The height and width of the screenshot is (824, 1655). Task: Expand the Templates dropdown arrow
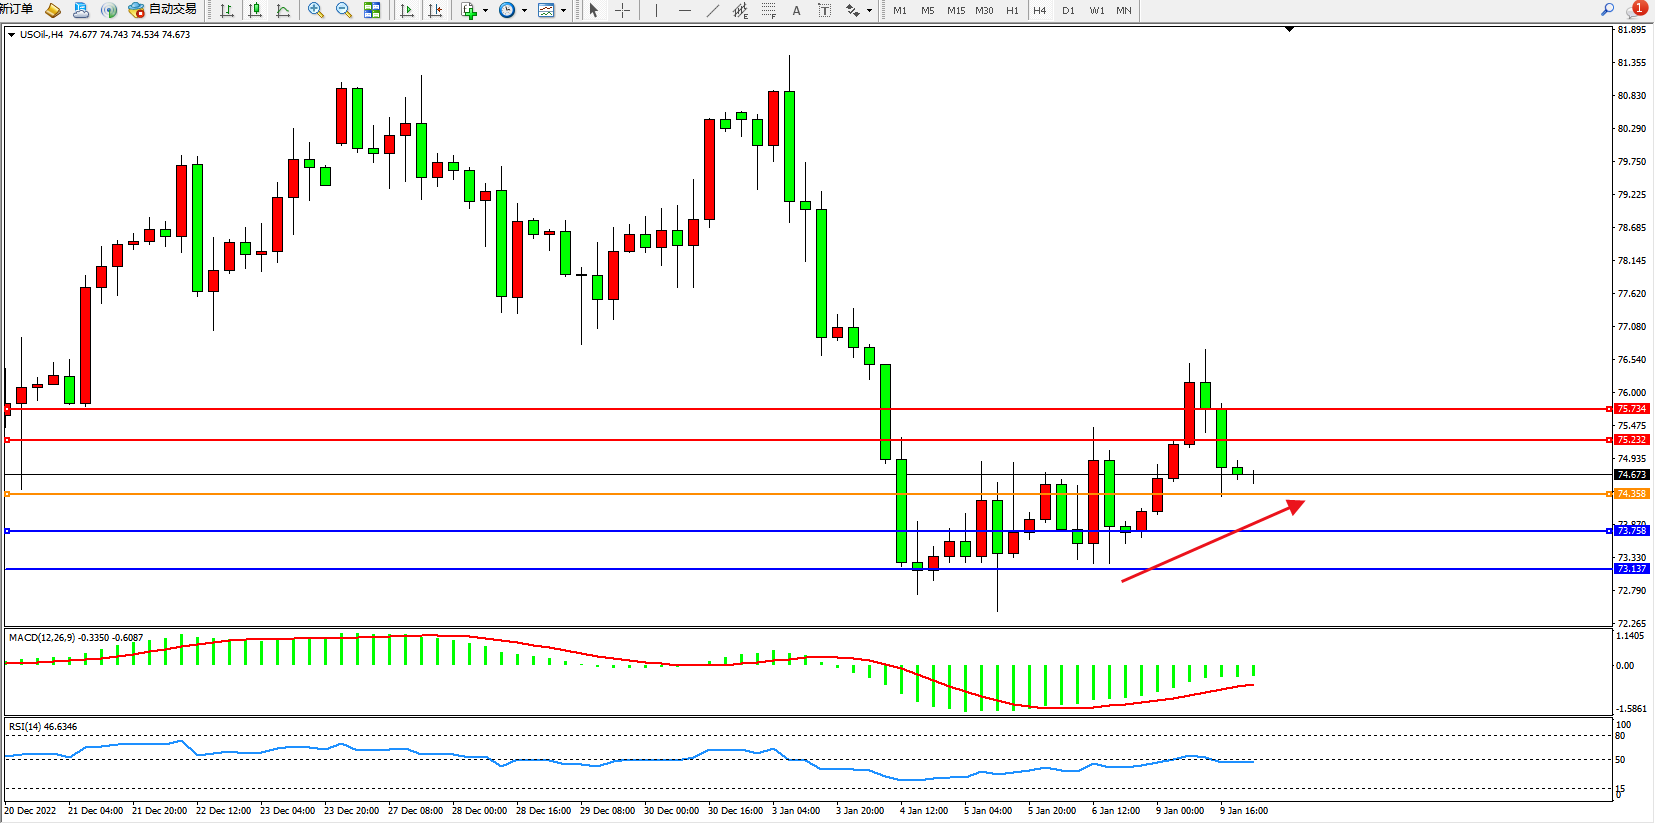(x=563, y=11)
